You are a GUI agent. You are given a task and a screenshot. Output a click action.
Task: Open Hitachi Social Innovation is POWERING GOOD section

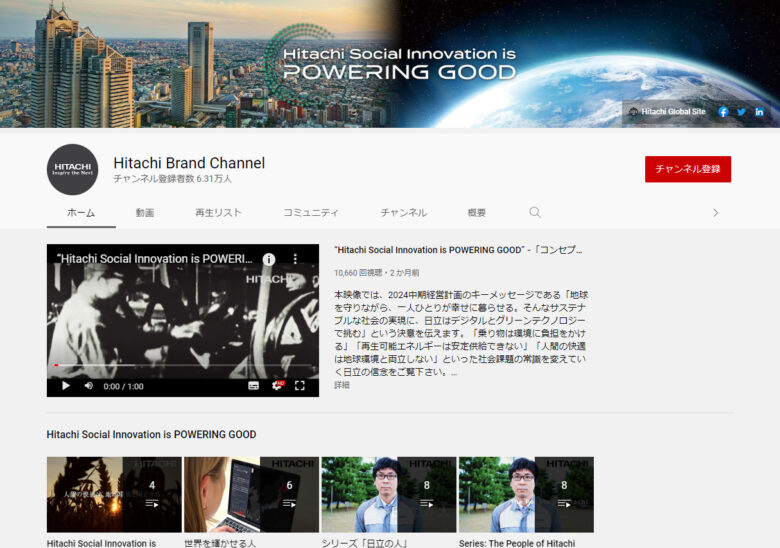pos(151,435)
